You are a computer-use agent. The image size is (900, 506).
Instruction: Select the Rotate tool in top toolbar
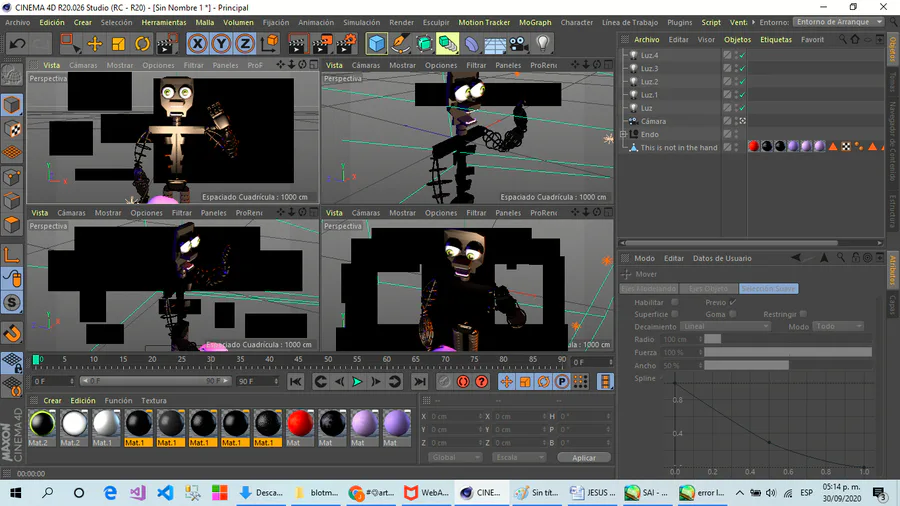point(142,43)
